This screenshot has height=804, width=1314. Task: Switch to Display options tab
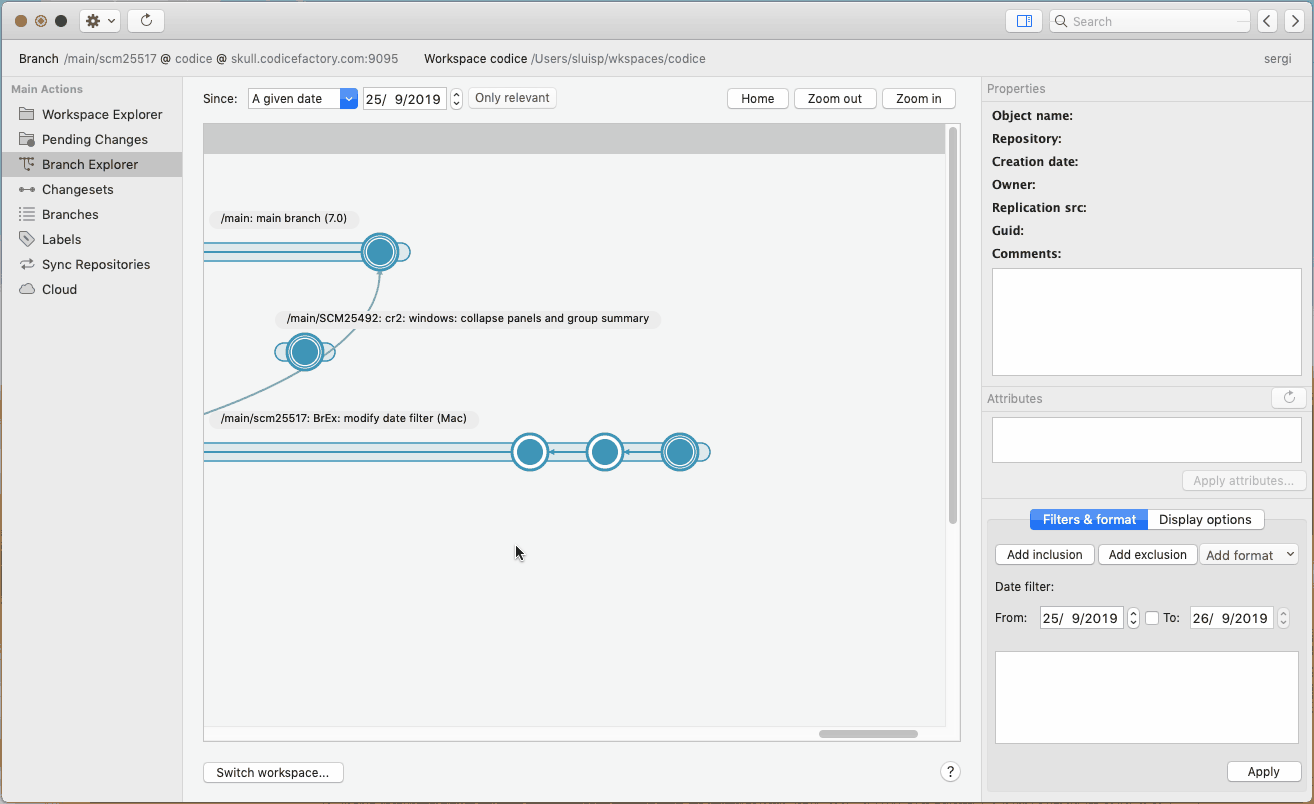[1205, 520]
